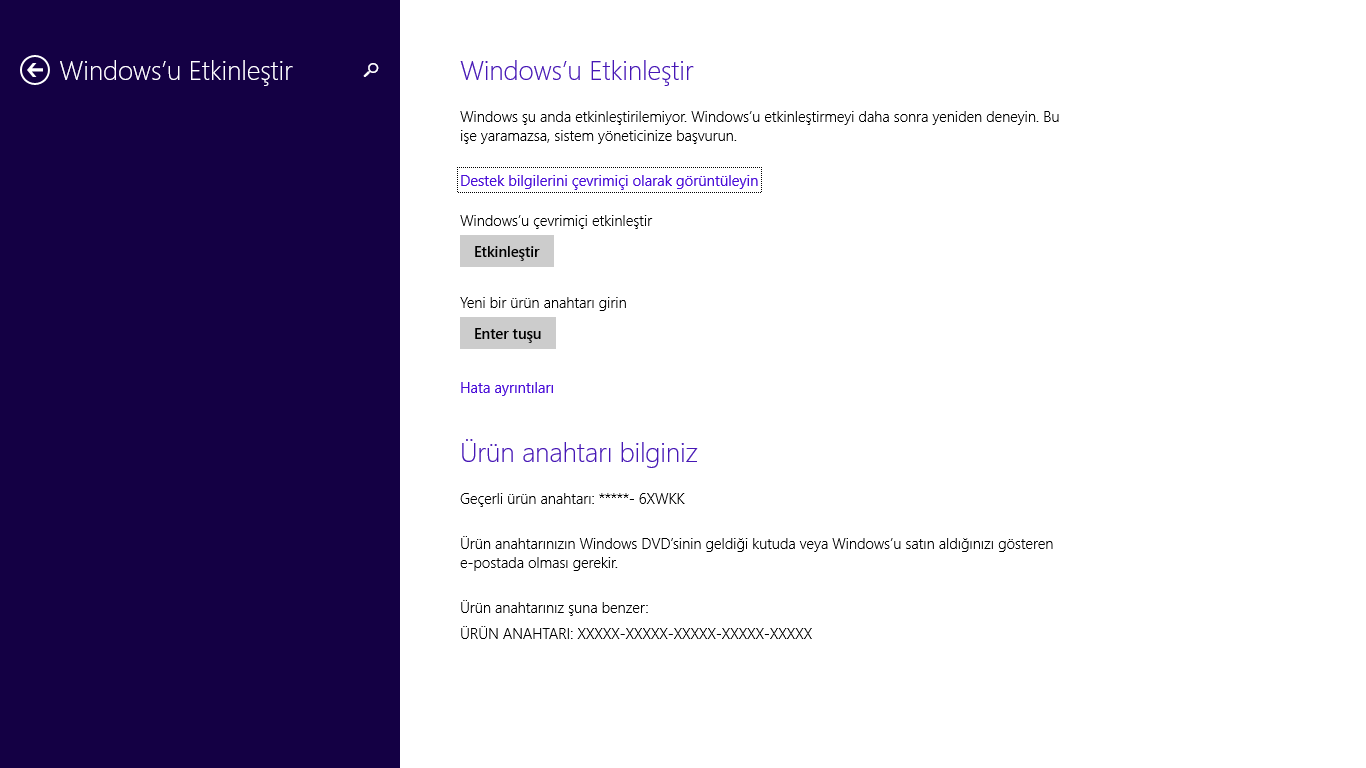
Task: Click the Etkinleştir button
Action: point(507,251)
